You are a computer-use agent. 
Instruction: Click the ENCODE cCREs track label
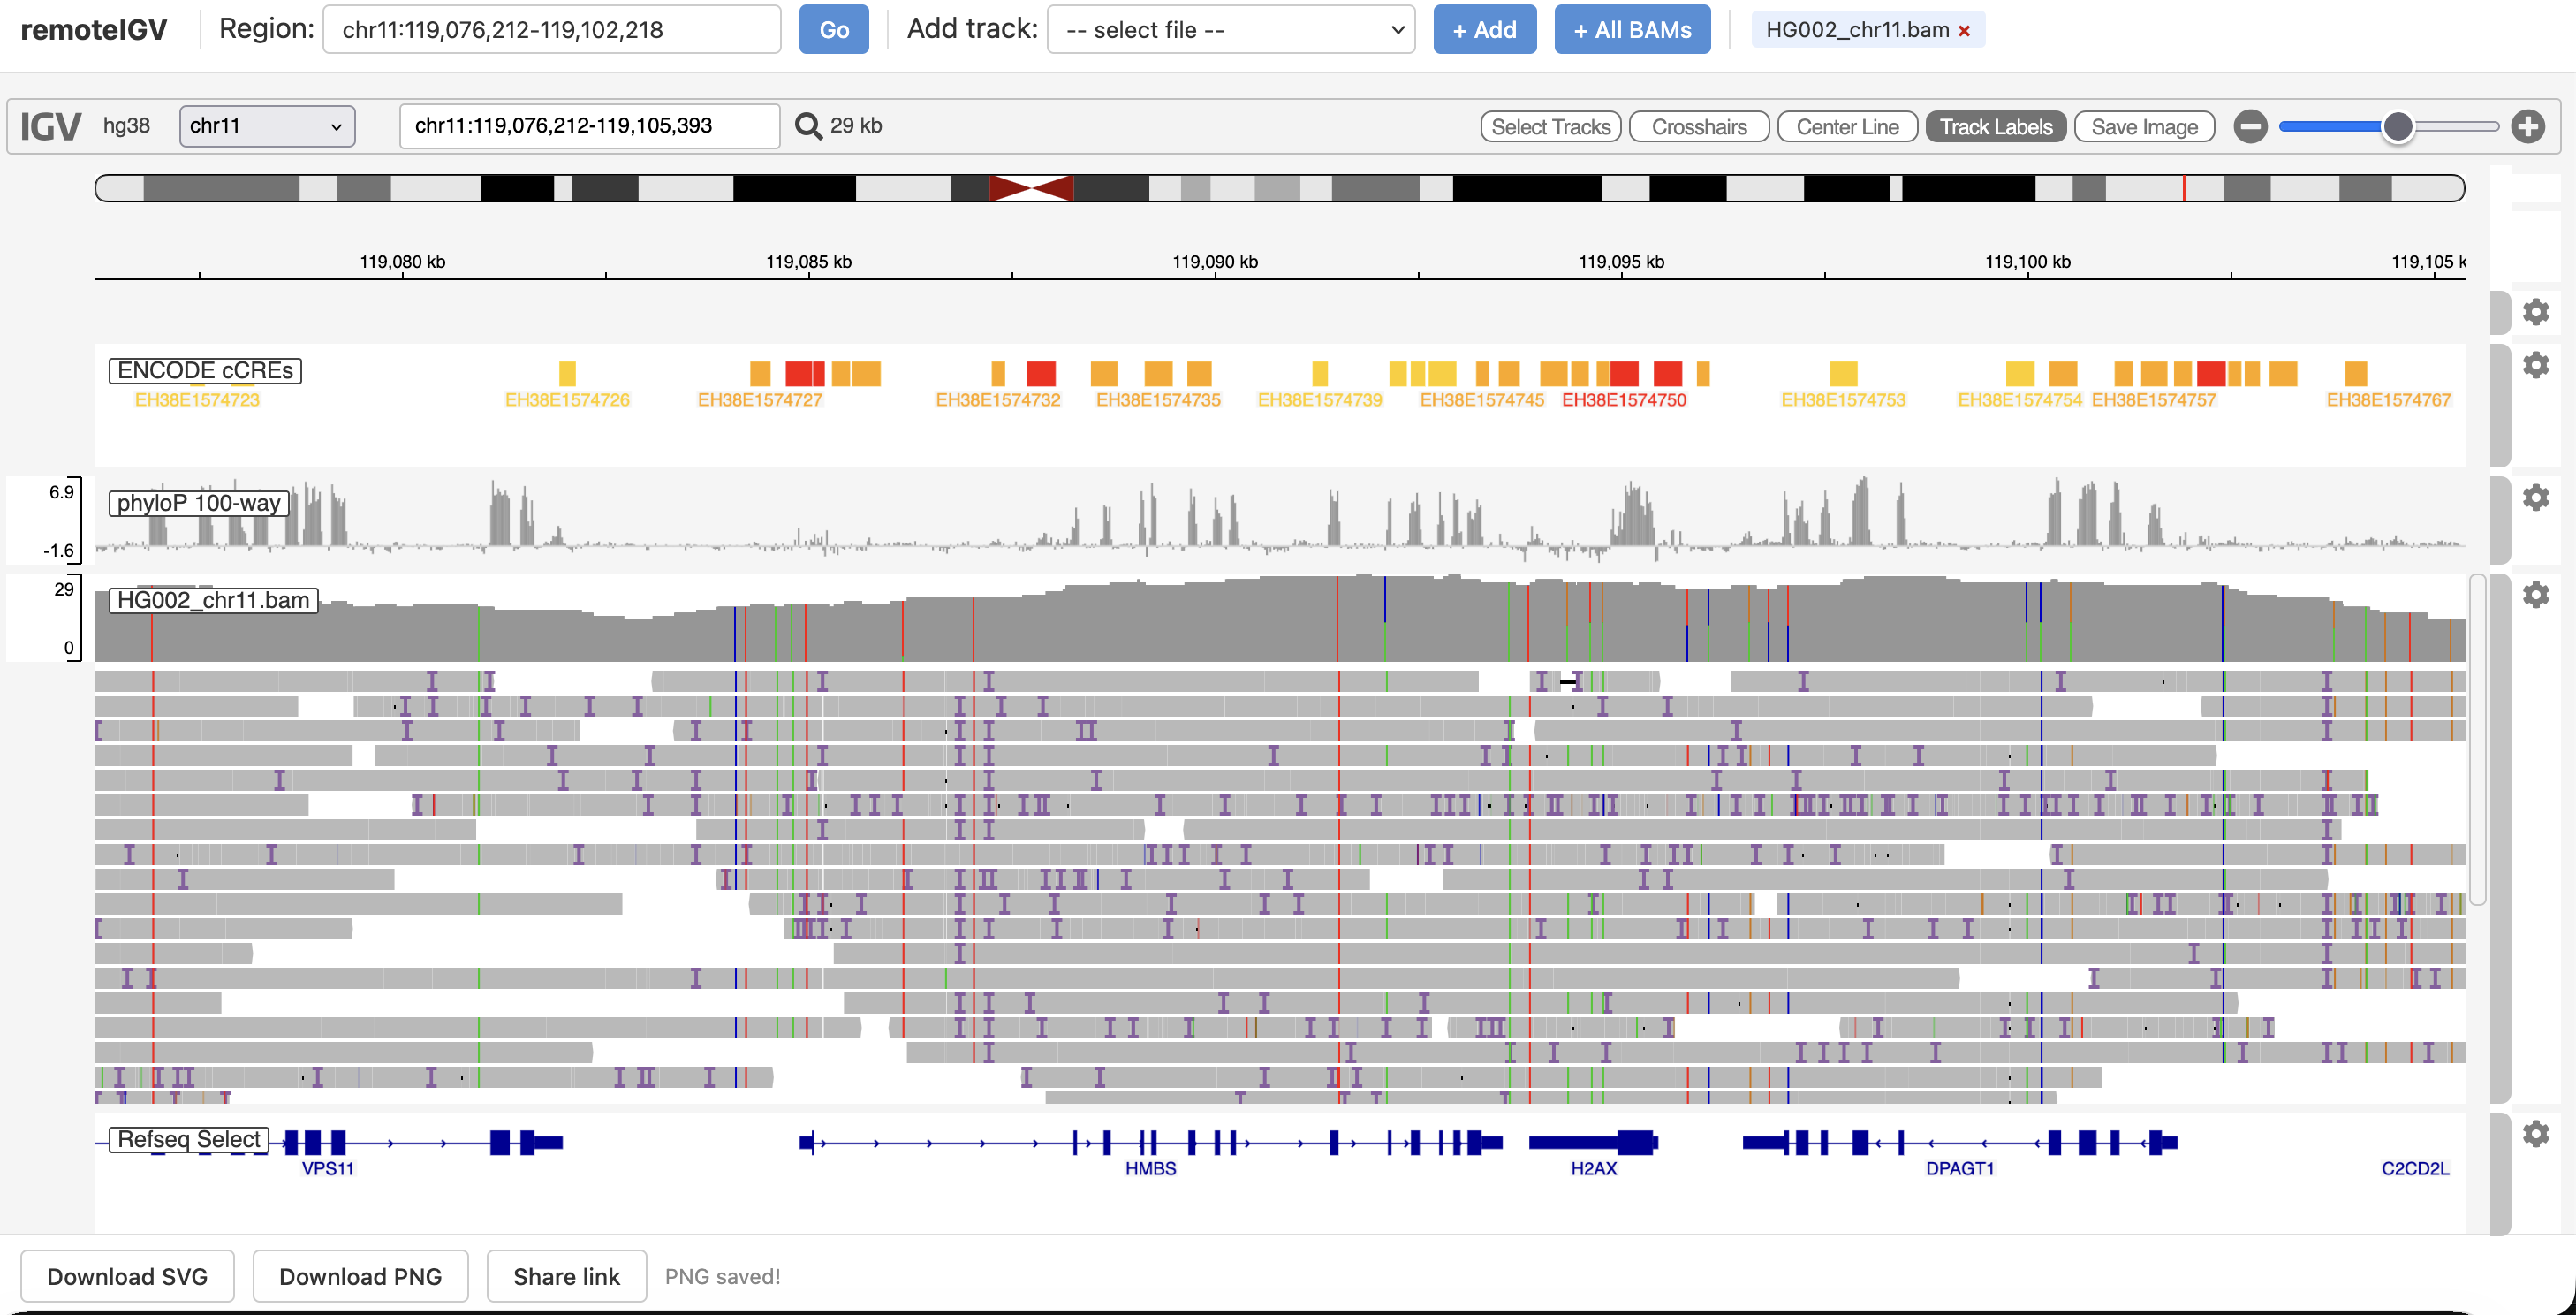(205, 371)
